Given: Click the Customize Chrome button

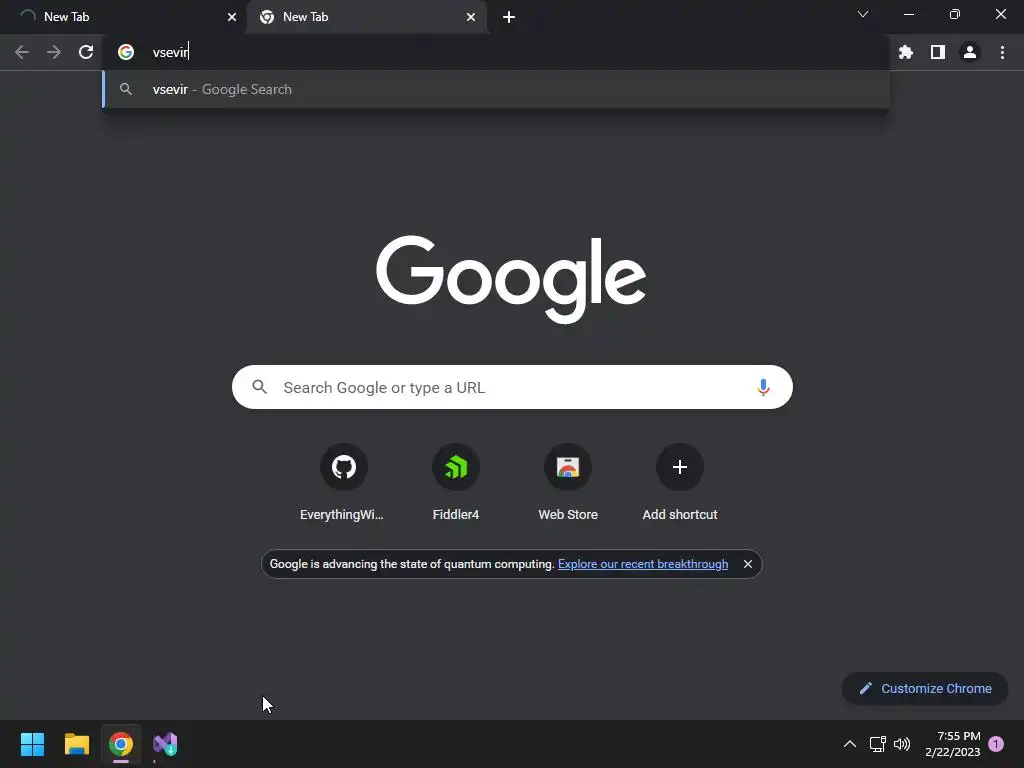Looking at the screenshot, I should point(925,688).
